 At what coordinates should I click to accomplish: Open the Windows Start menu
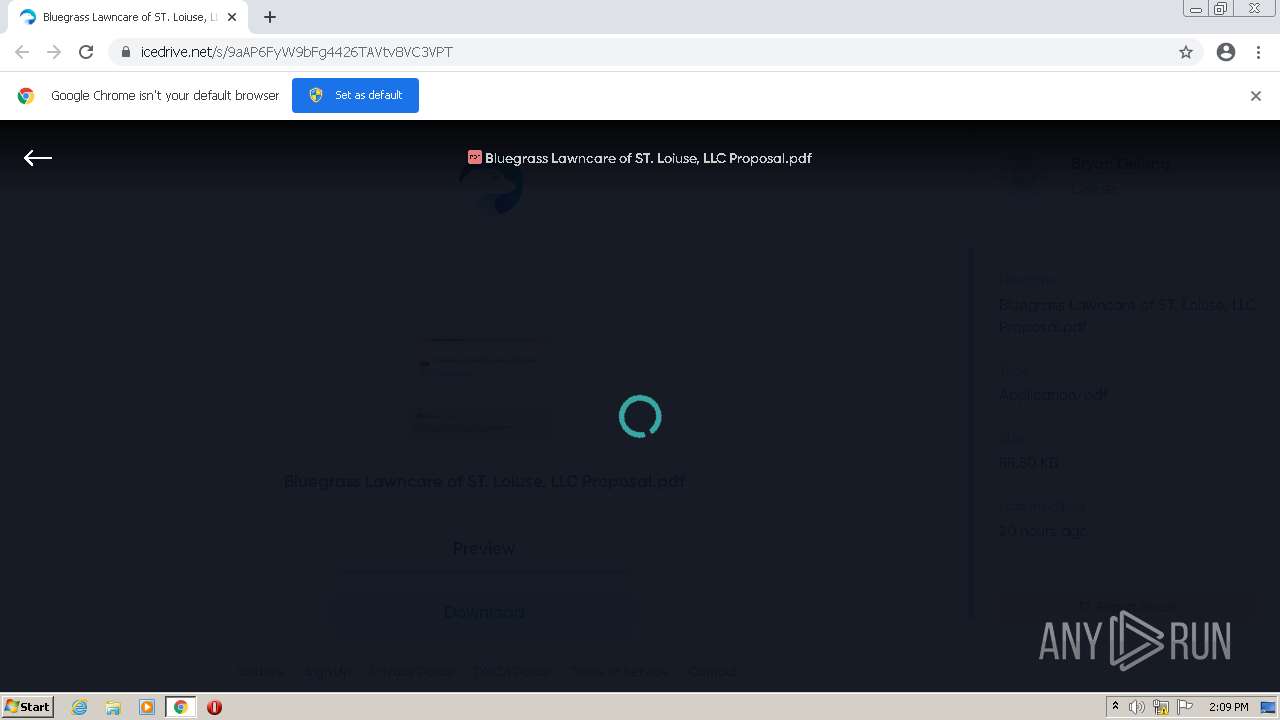pyautogui.click(x=28, y=706)
